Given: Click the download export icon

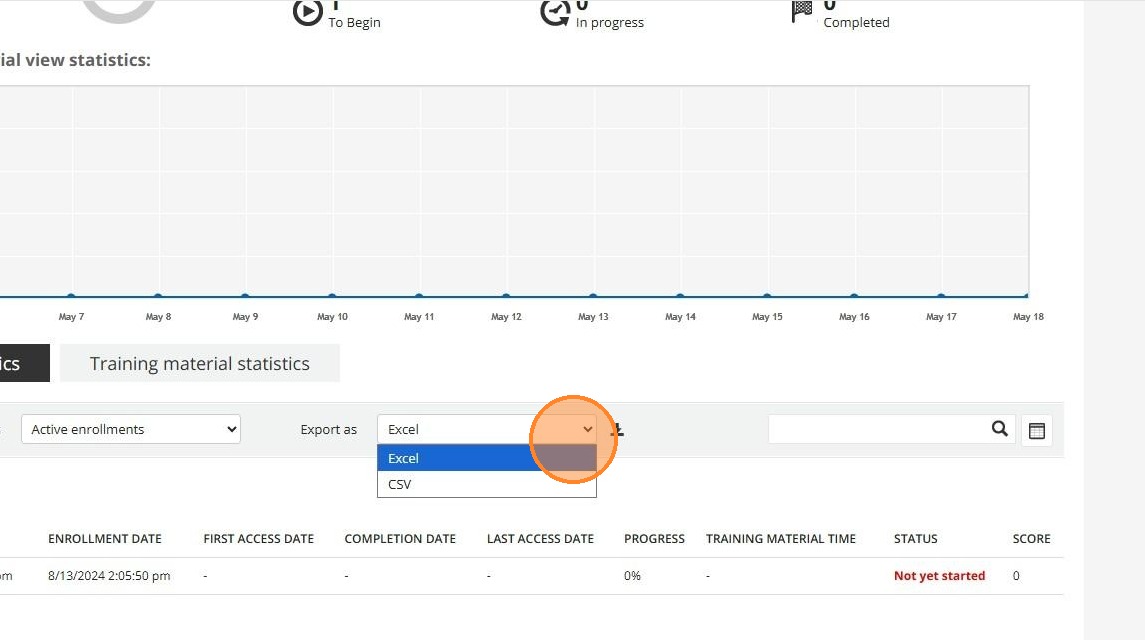Looking at the screenshot, I should 617,430.
